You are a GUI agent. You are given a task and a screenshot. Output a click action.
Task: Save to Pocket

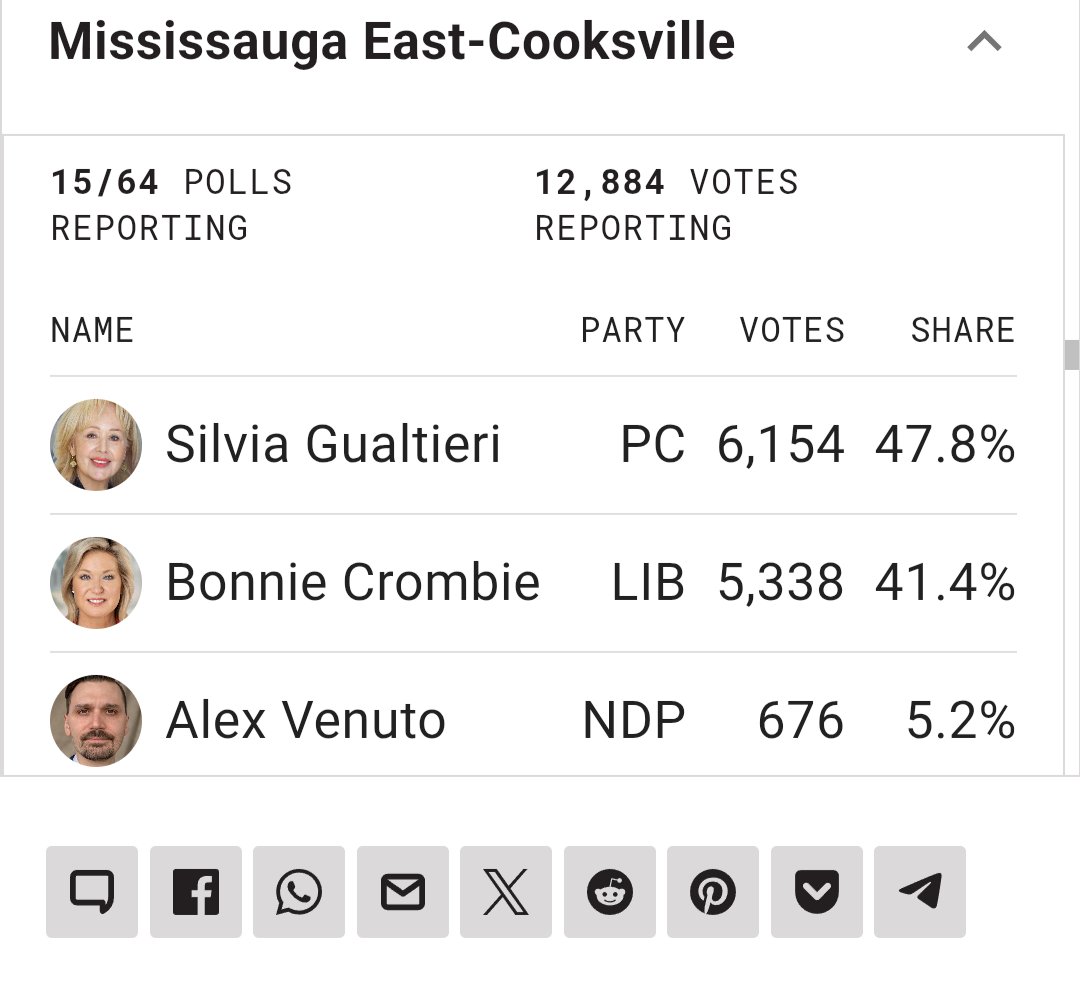[817, 891]
